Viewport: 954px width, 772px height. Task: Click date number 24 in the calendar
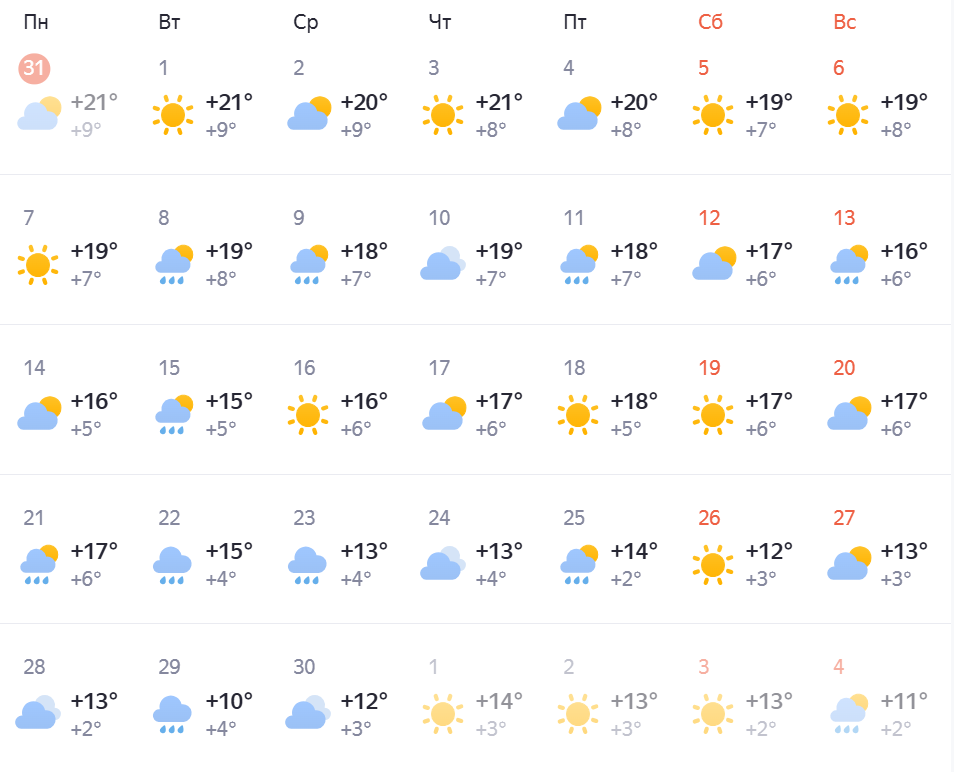[439, 518]
